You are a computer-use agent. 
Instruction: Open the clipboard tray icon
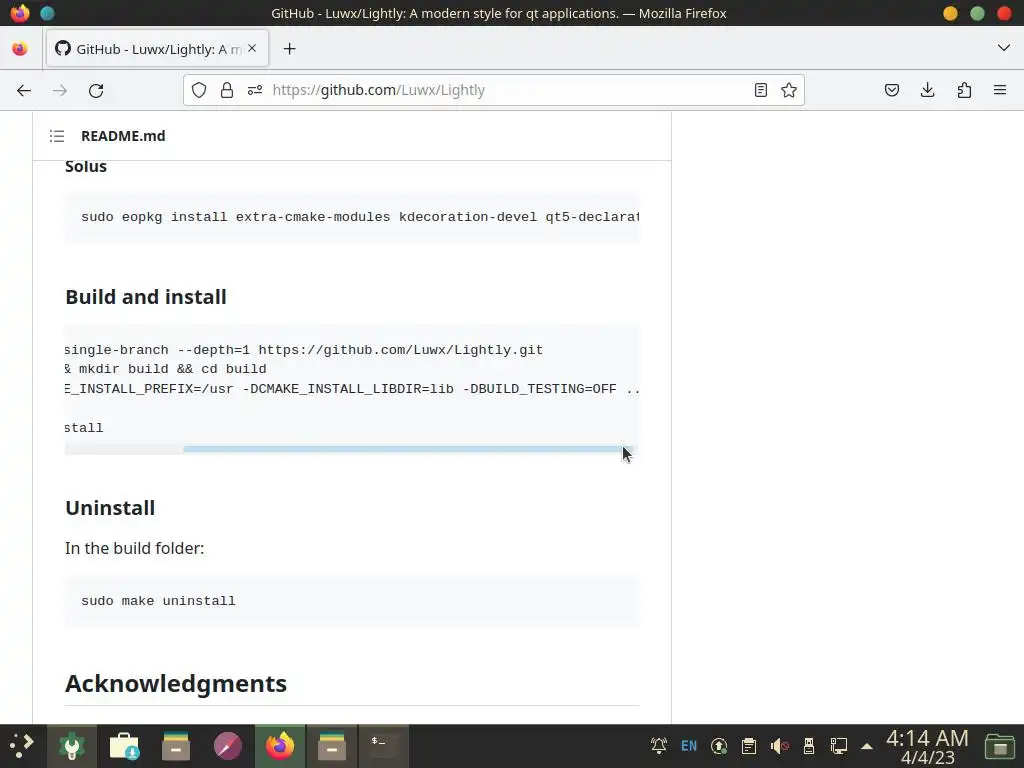pyautogui.click(x=749, y=746)
